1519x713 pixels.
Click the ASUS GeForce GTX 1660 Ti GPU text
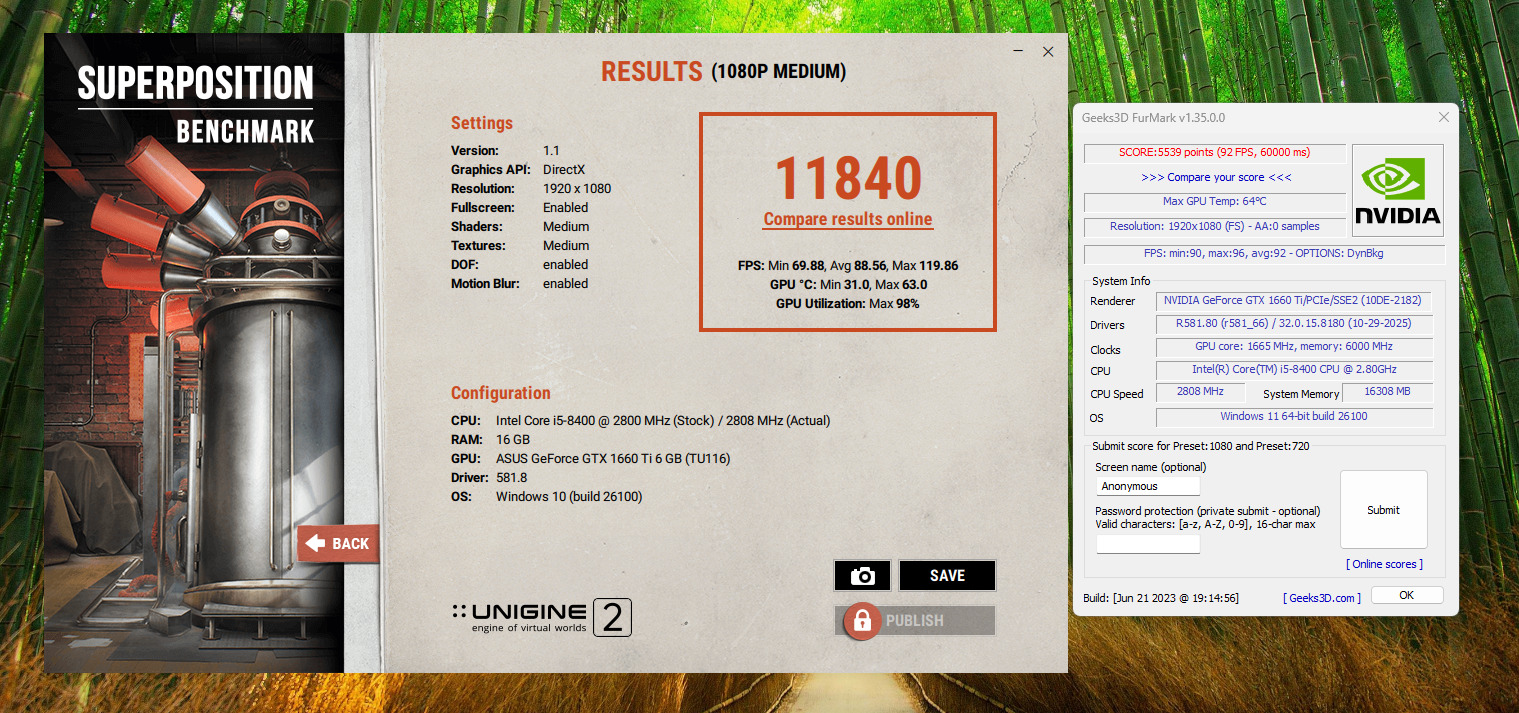point(613,459)
